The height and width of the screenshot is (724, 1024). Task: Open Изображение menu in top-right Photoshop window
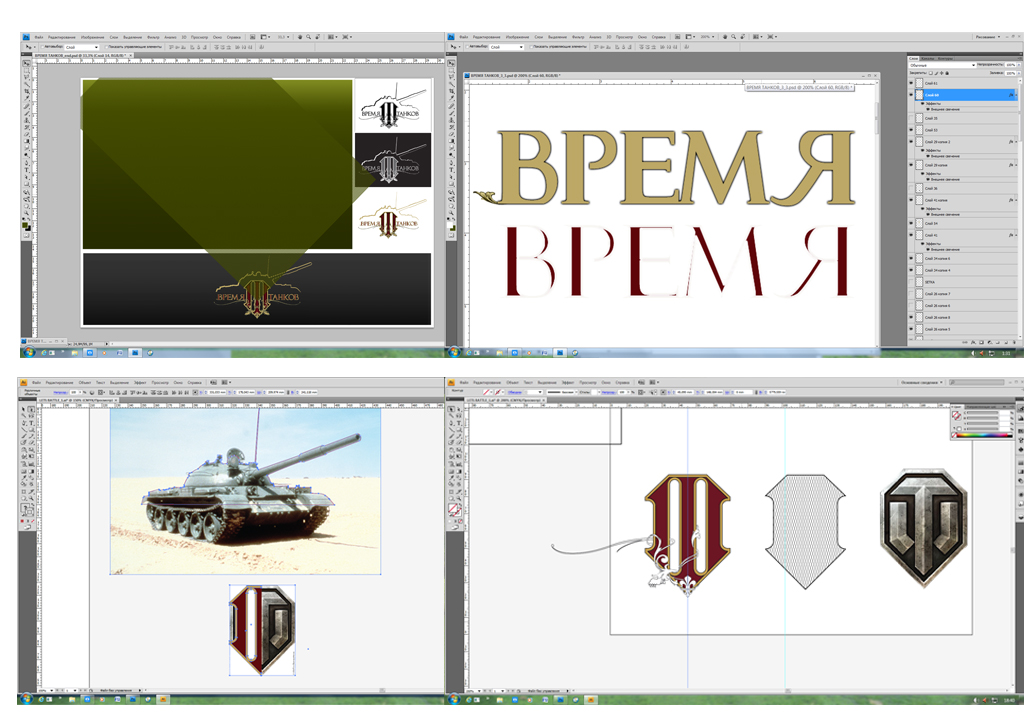point(517,37)
